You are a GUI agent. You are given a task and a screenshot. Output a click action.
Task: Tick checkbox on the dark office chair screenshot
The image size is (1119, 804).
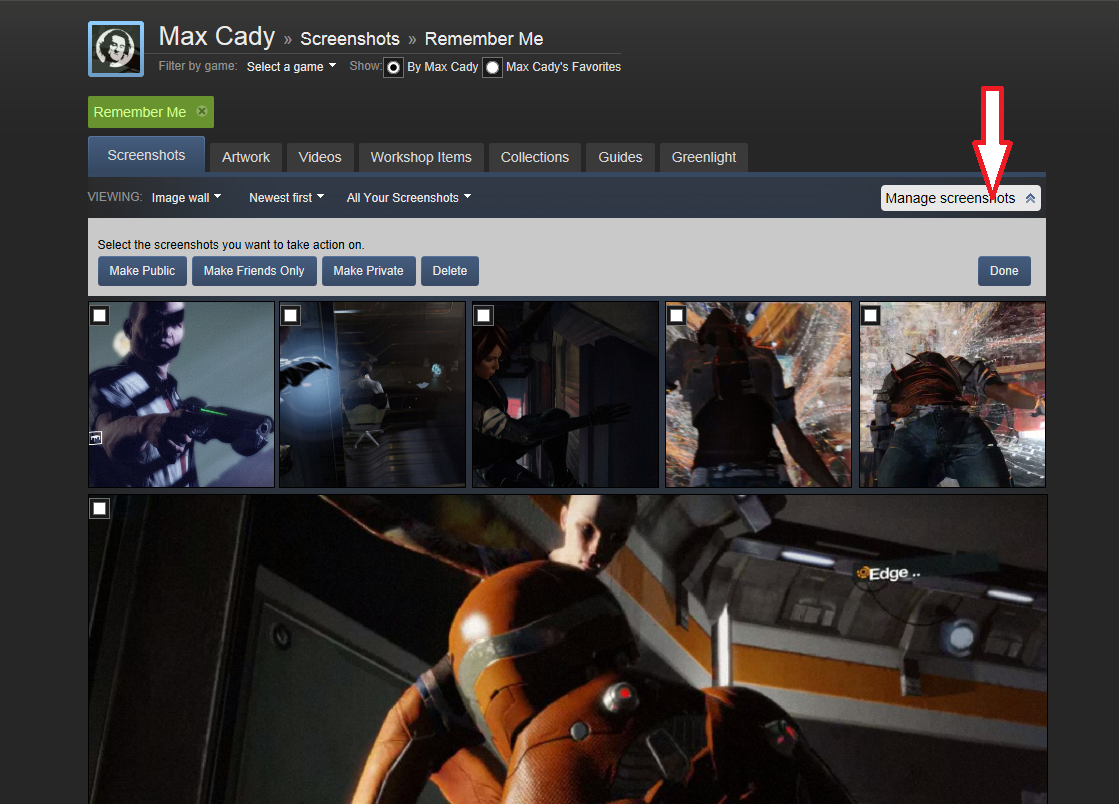click(290, 315)
